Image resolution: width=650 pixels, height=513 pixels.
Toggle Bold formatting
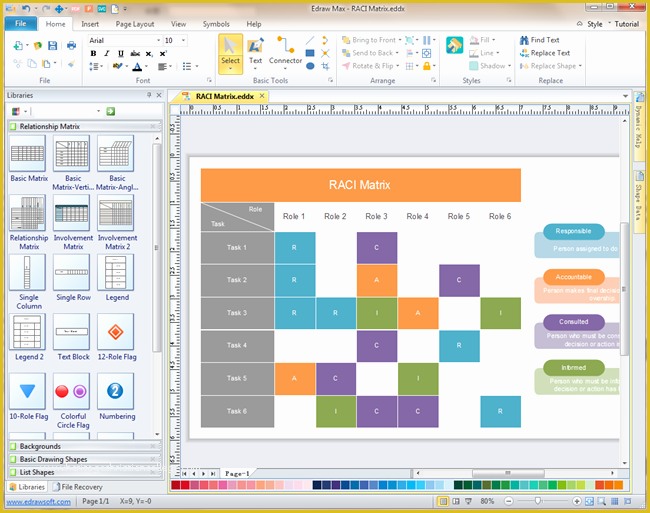(x=93, y=53)
